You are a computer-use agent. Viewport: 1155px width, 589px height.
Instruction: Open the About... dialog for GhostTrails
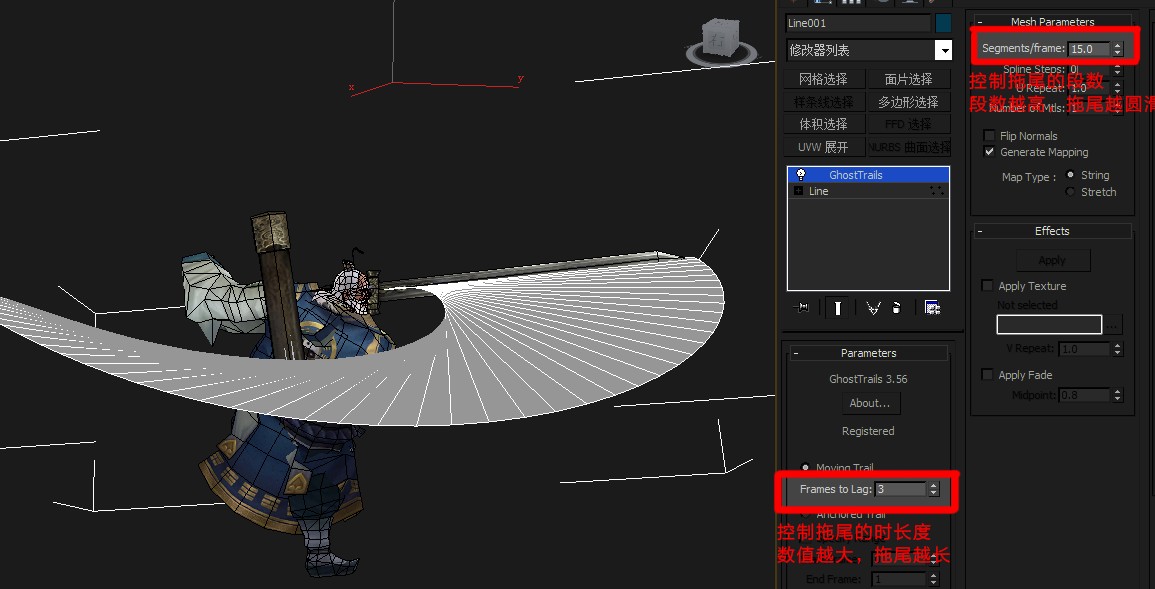869,402
